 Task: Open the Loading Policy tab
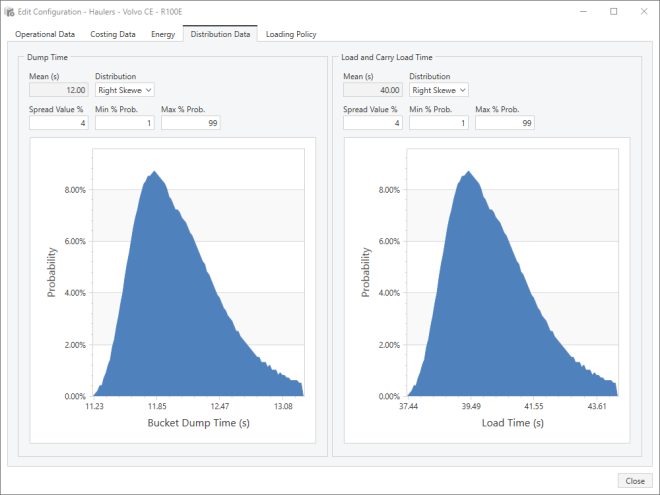(291, 34)
